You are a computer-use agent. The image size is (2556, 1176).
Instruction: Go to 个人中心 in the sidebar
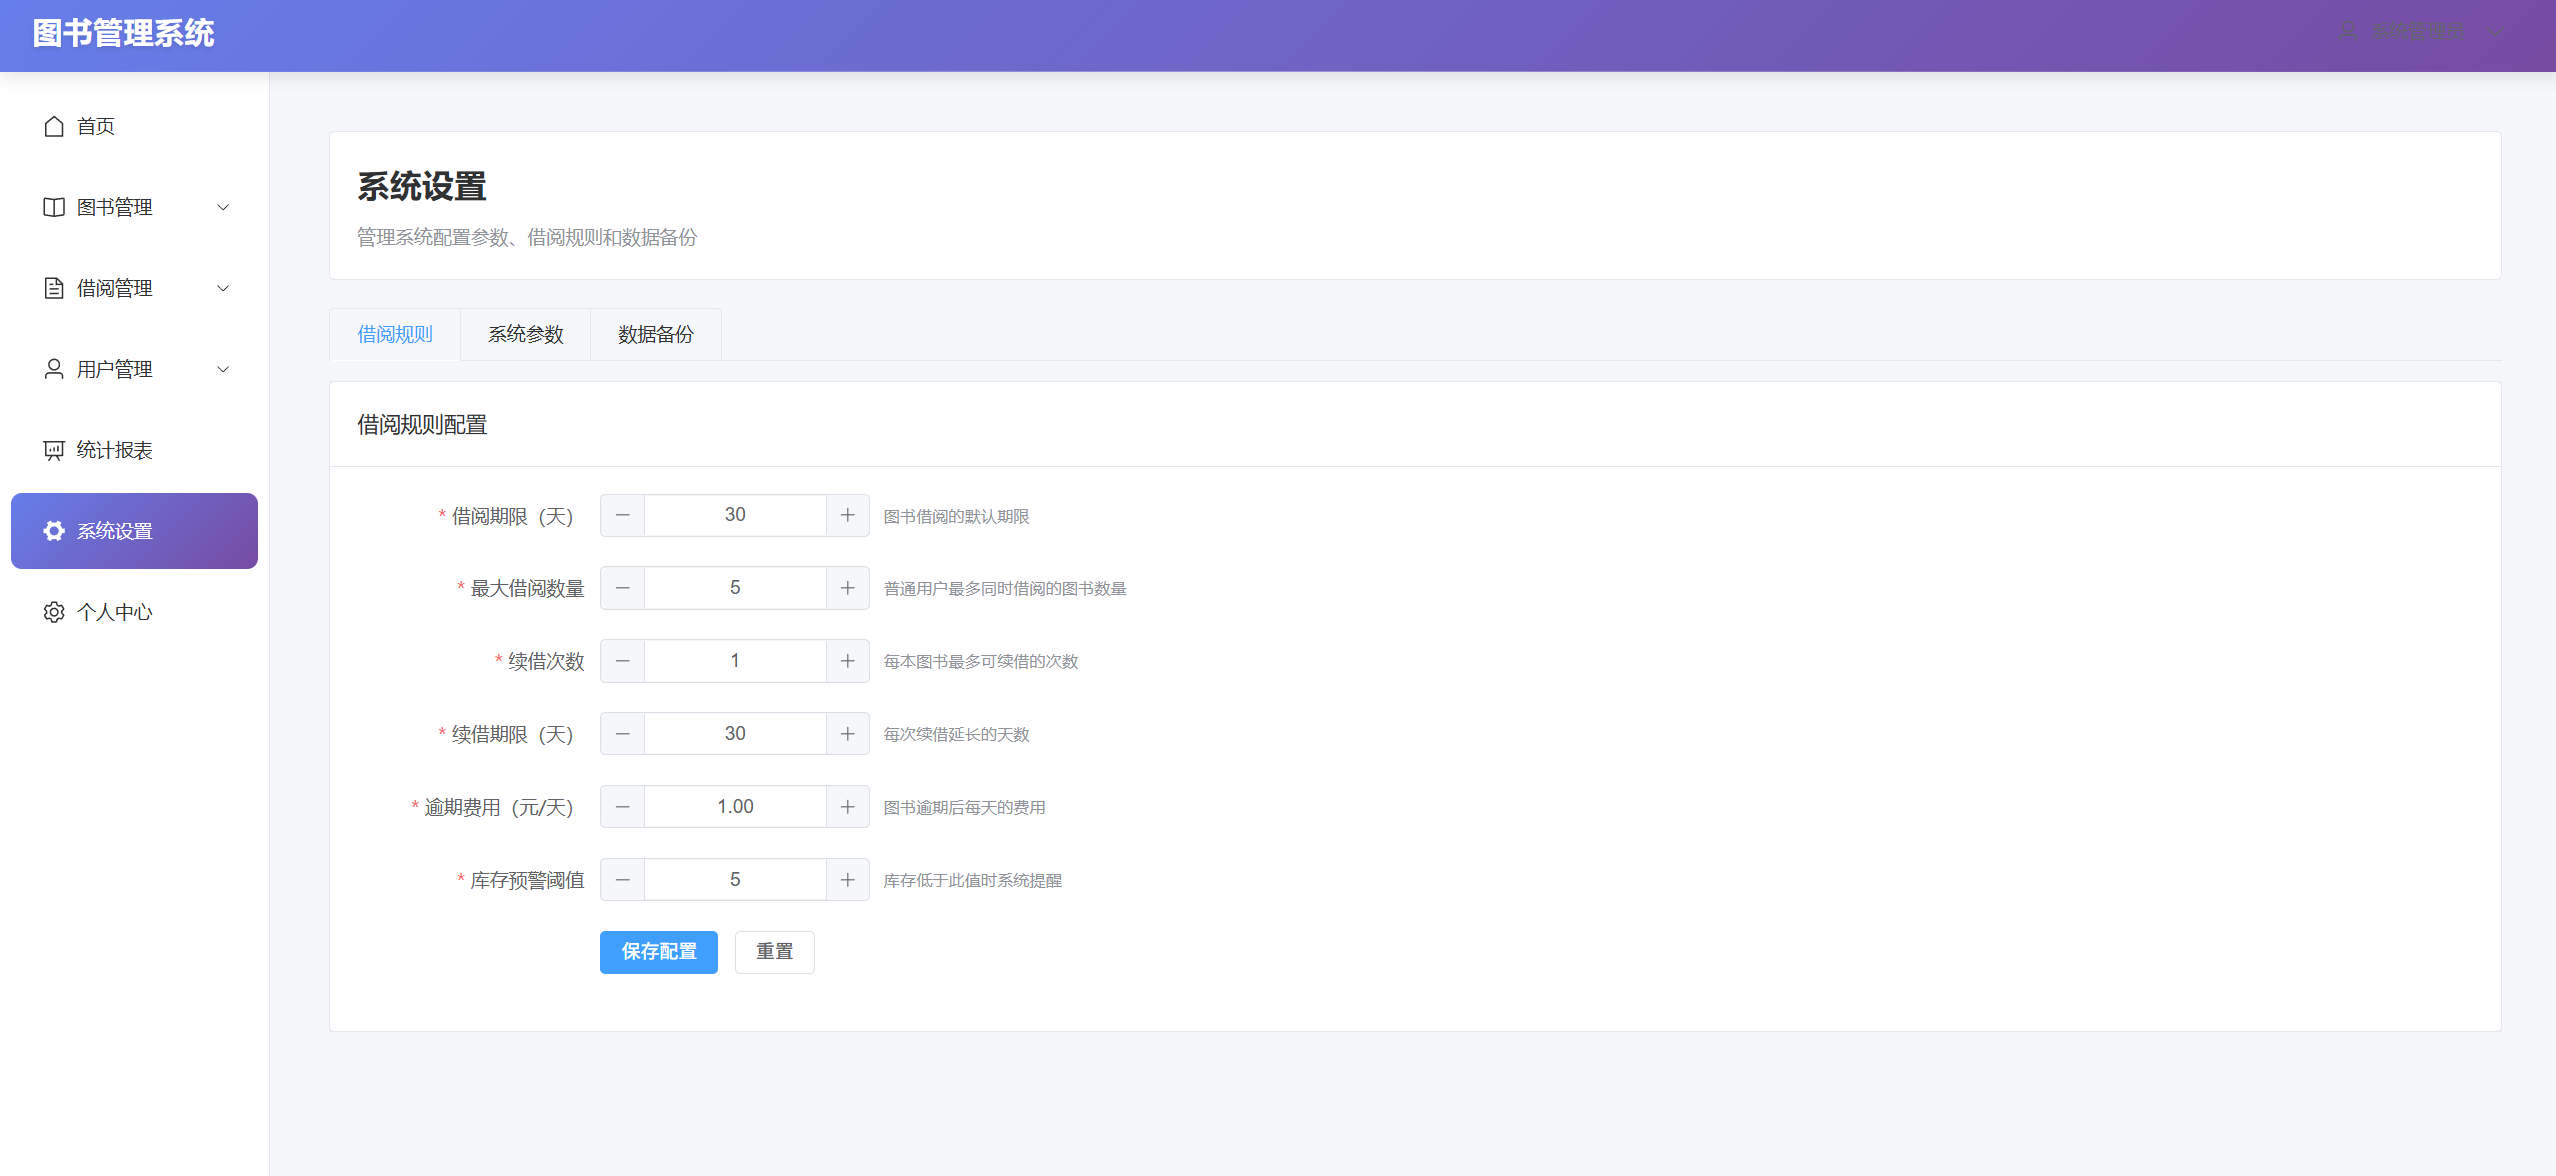tap(134, 612)
